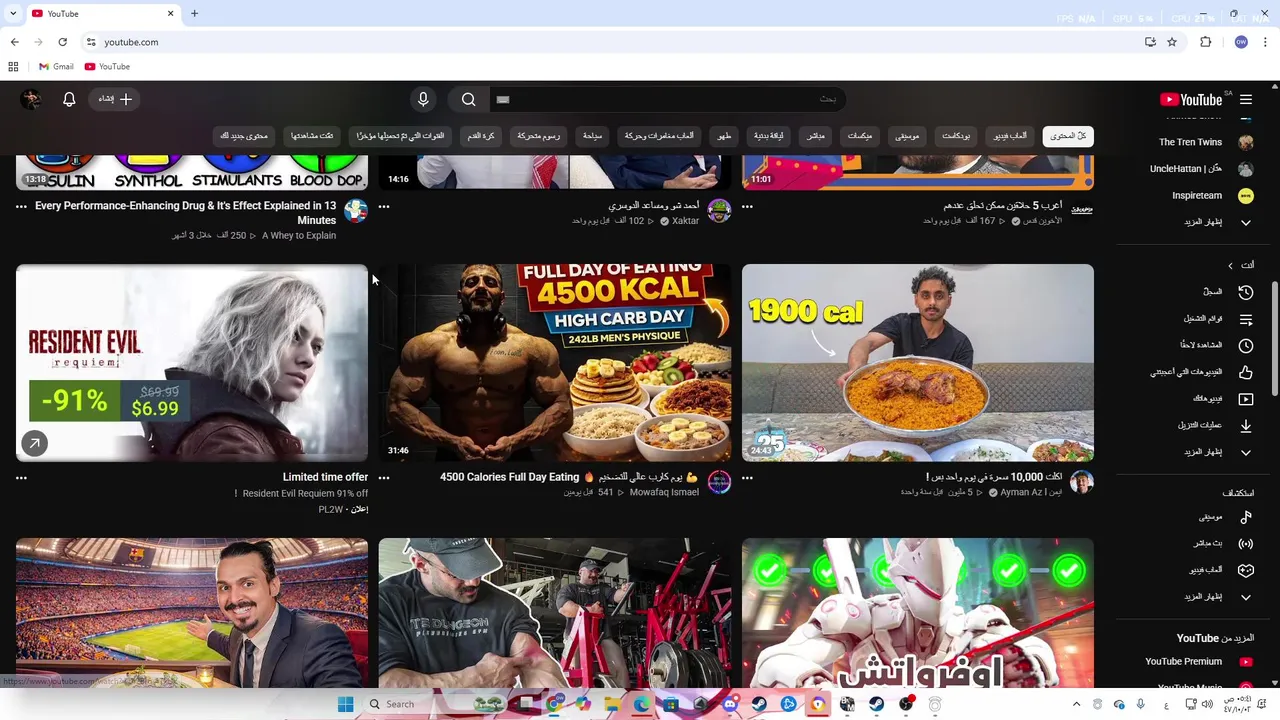Open options for Limited time offer ad
The image size is (1280, 720).
point(21,478)
